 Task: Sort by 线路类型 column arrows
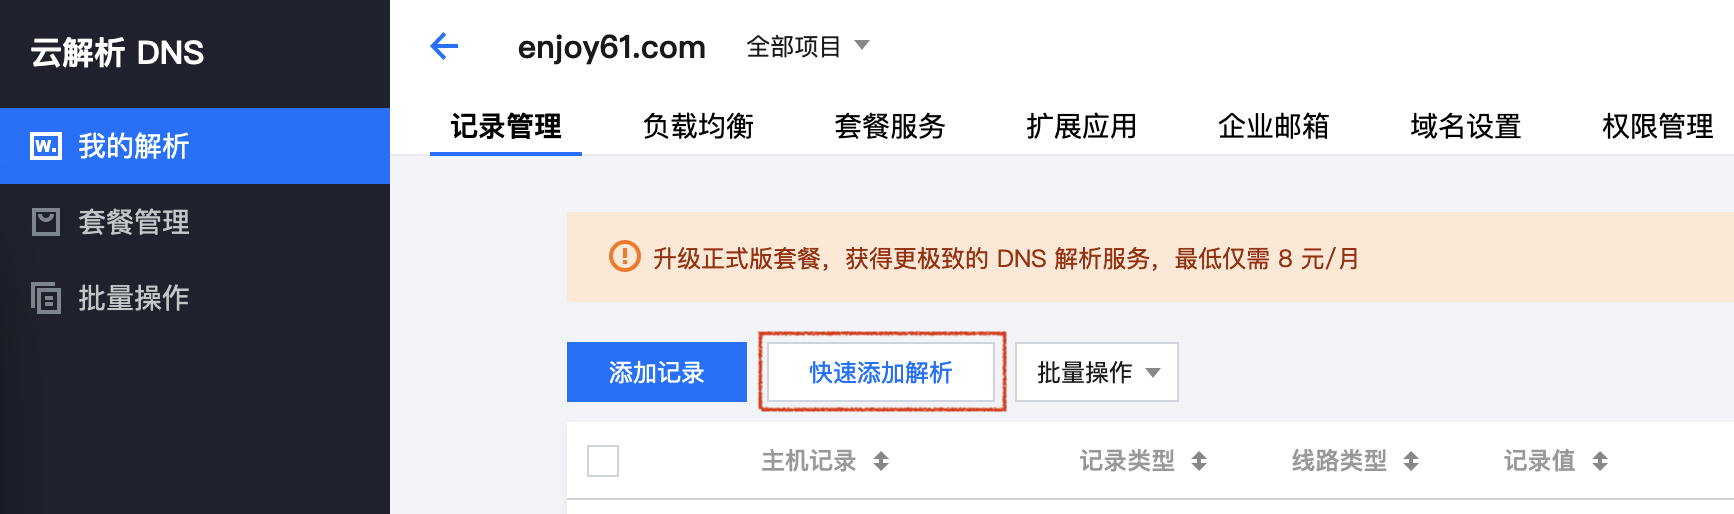tap(1411, 461)
